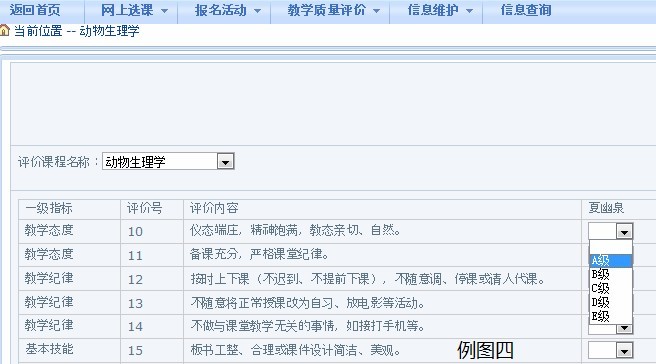Viewport: 656px width, 364px height.
Task: Choose D级 in the rating list
Action: [610, 302]
